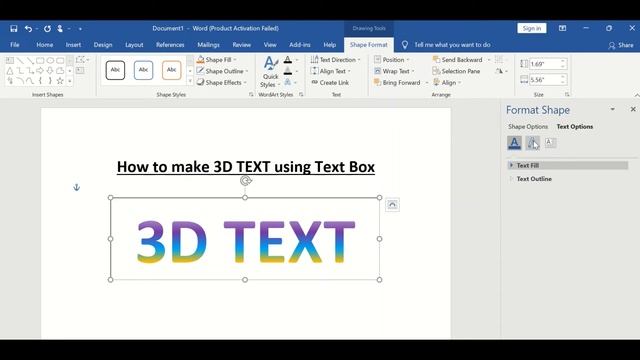Click the Touch/Mouse Mode icon

[x=60, y=29]
